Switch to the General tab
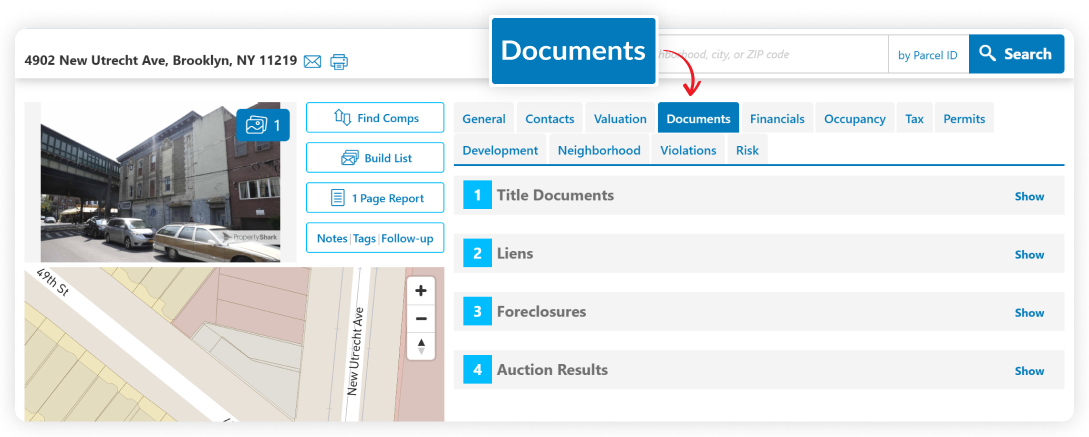This screenshot has width=1089, height=437. 484,118
